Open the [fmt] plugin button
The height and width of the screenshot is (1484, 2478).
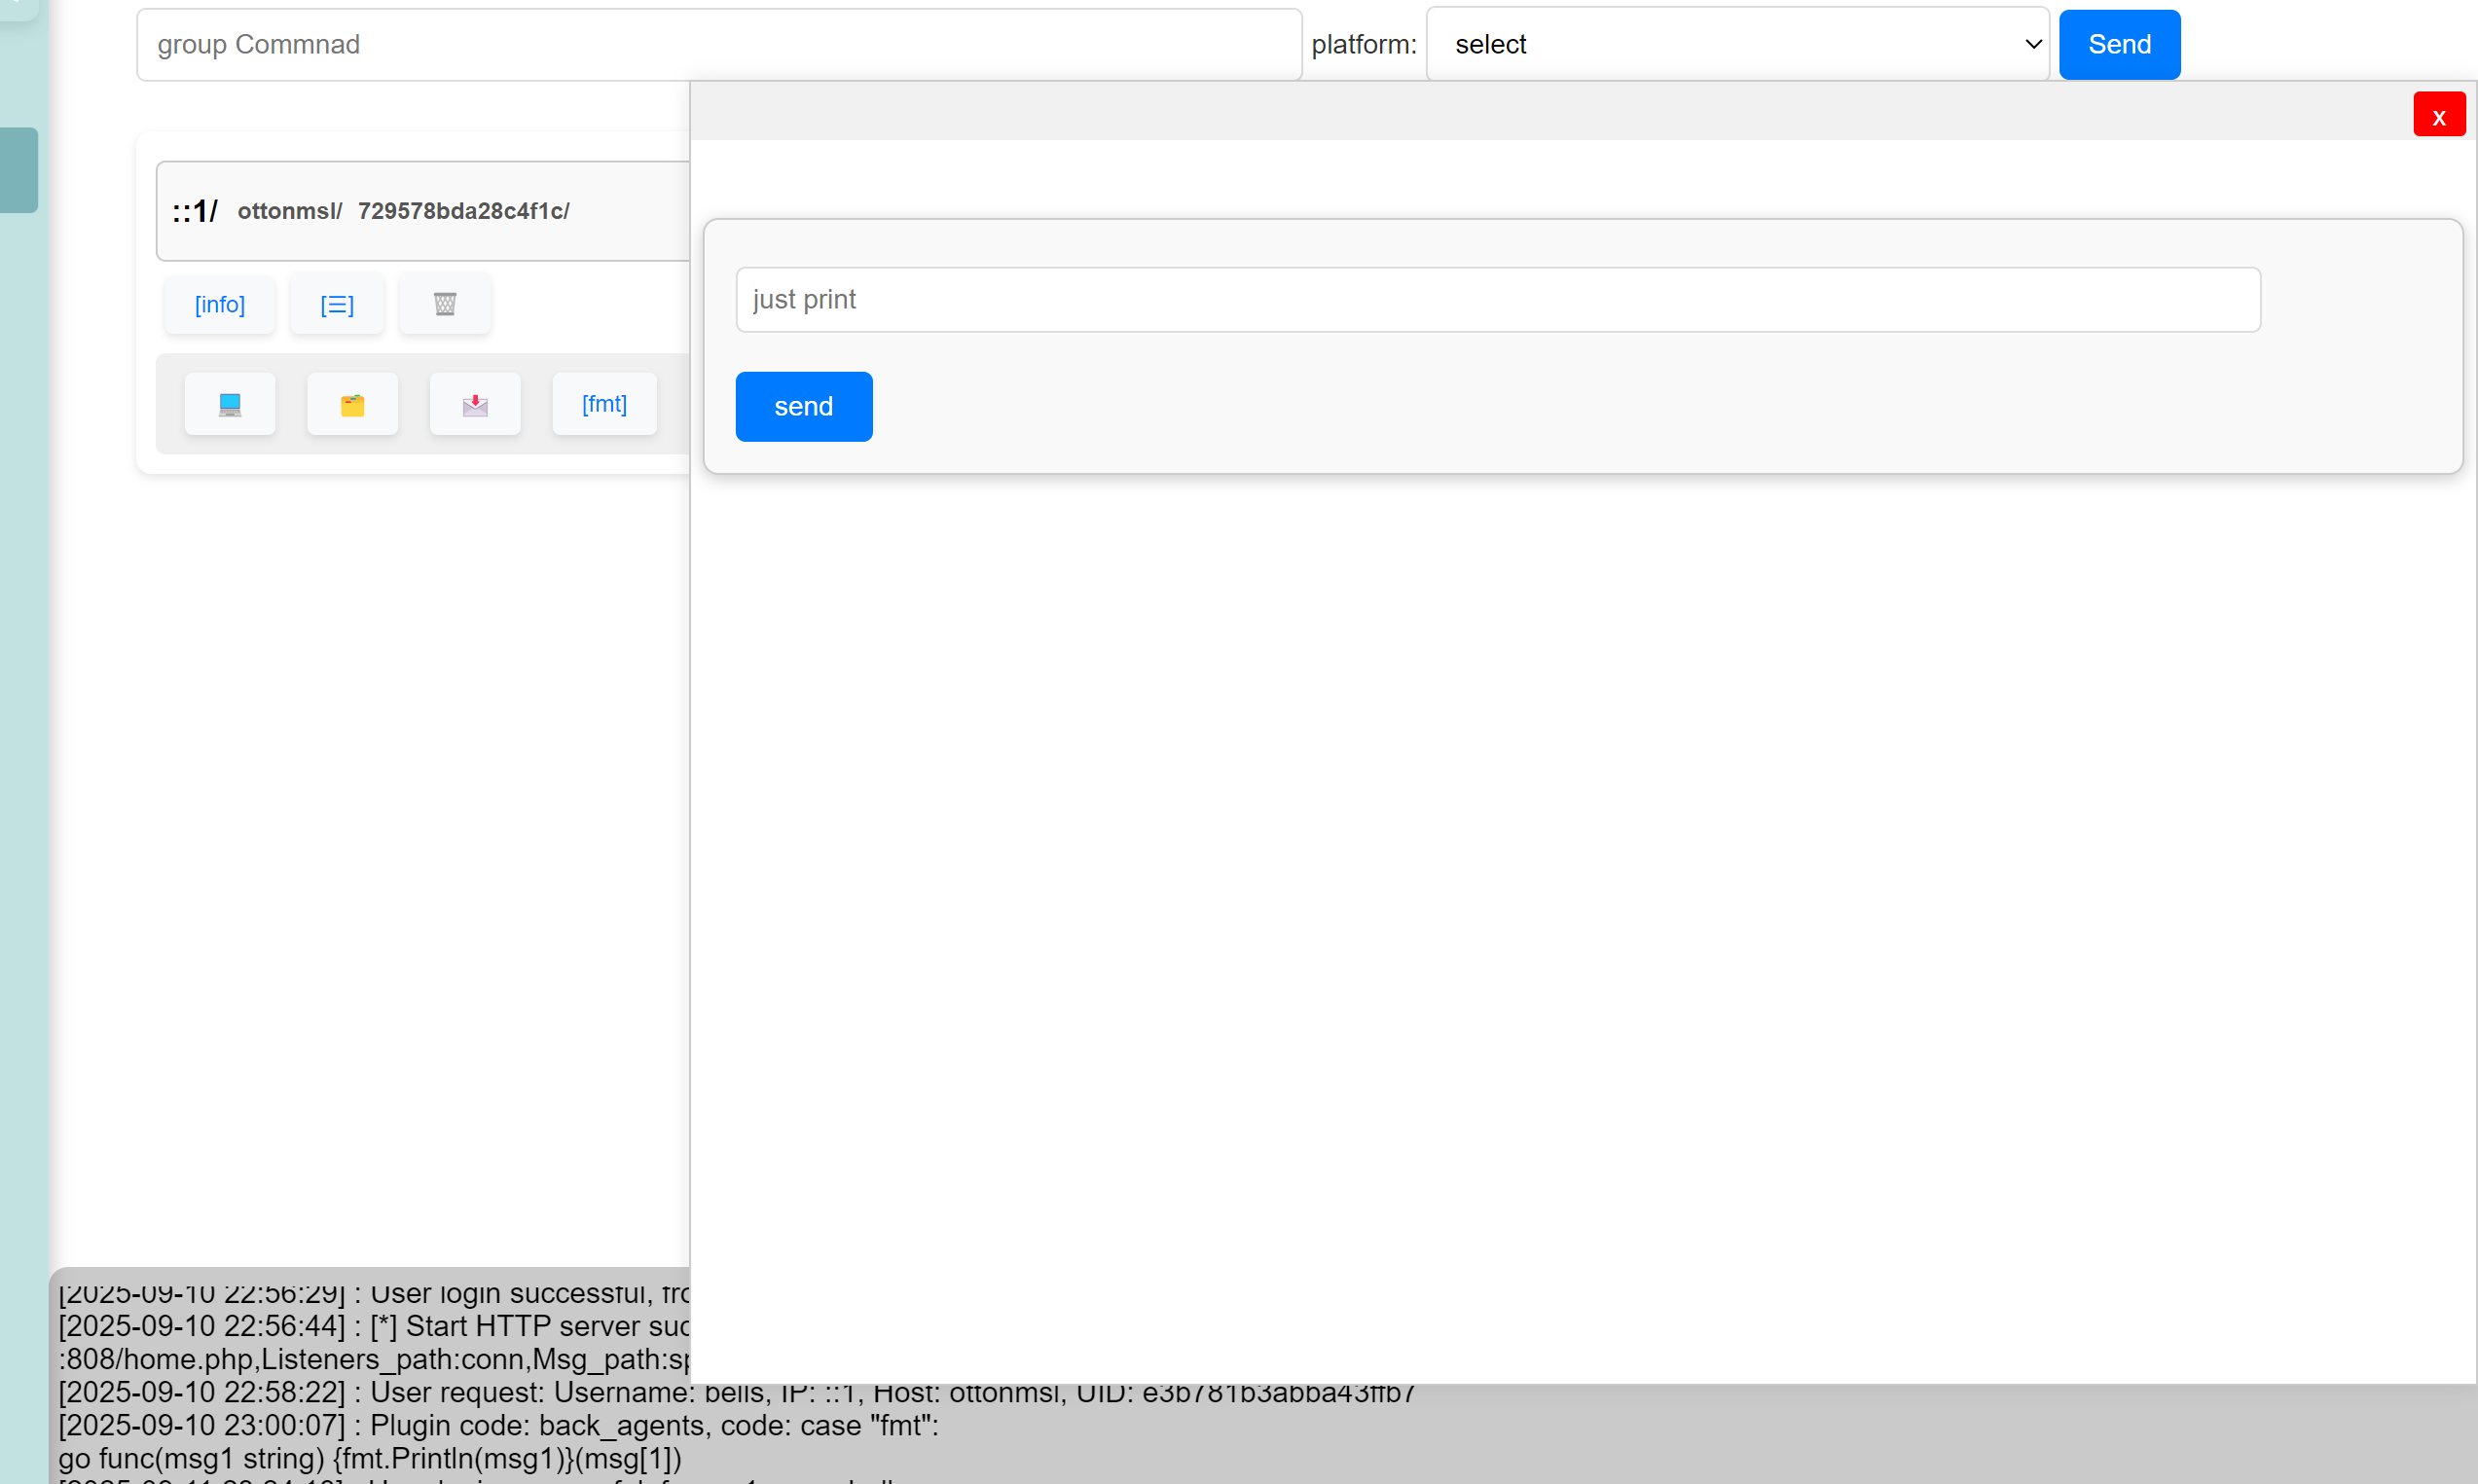604,404
